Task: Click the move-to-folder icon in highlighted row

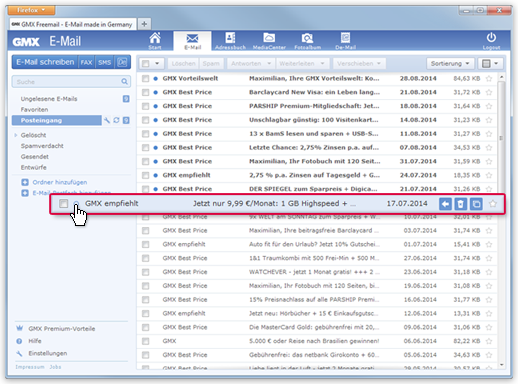Action: [476, 204]
